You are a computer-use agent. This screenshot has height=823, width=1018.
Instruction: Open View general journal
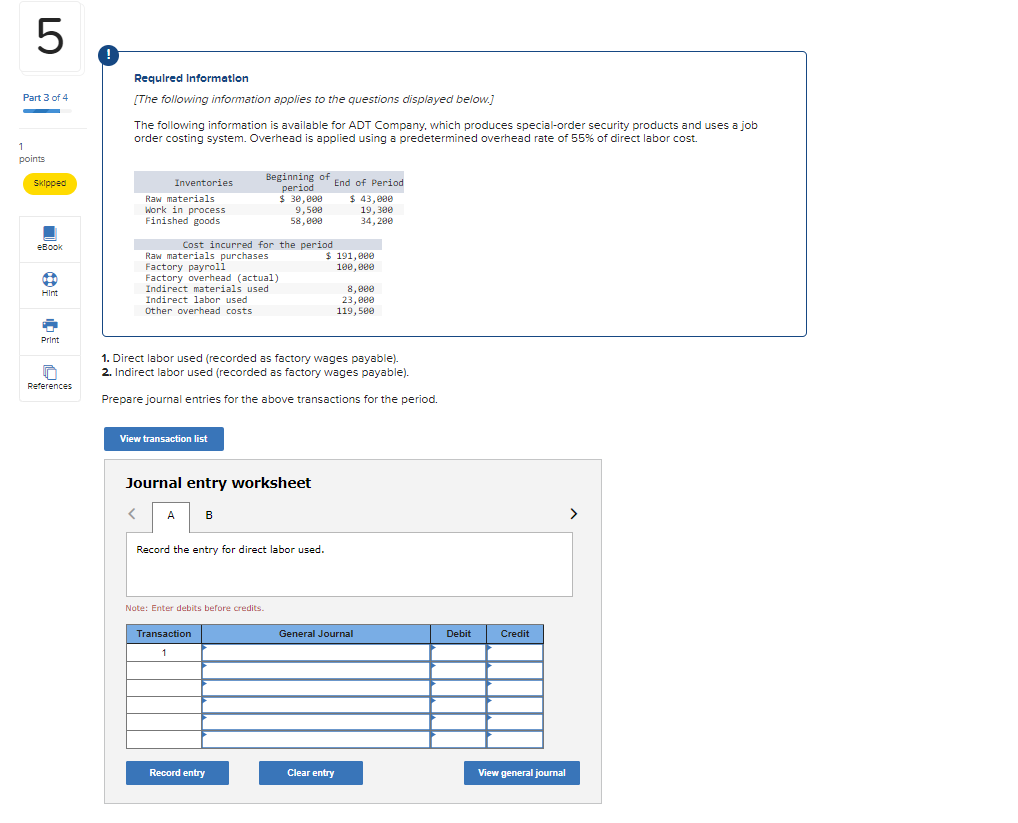(x=522, y=773)
